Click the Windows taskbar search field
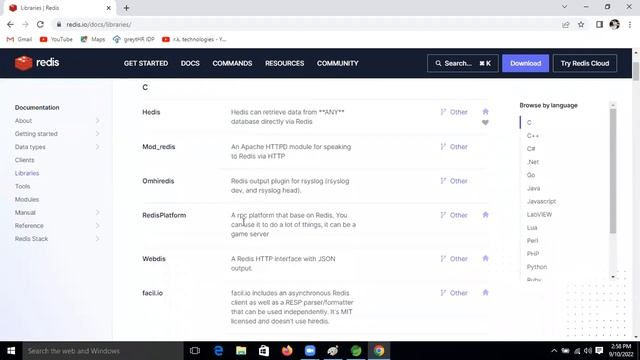The image size is (640, 360). coord(103,351)
